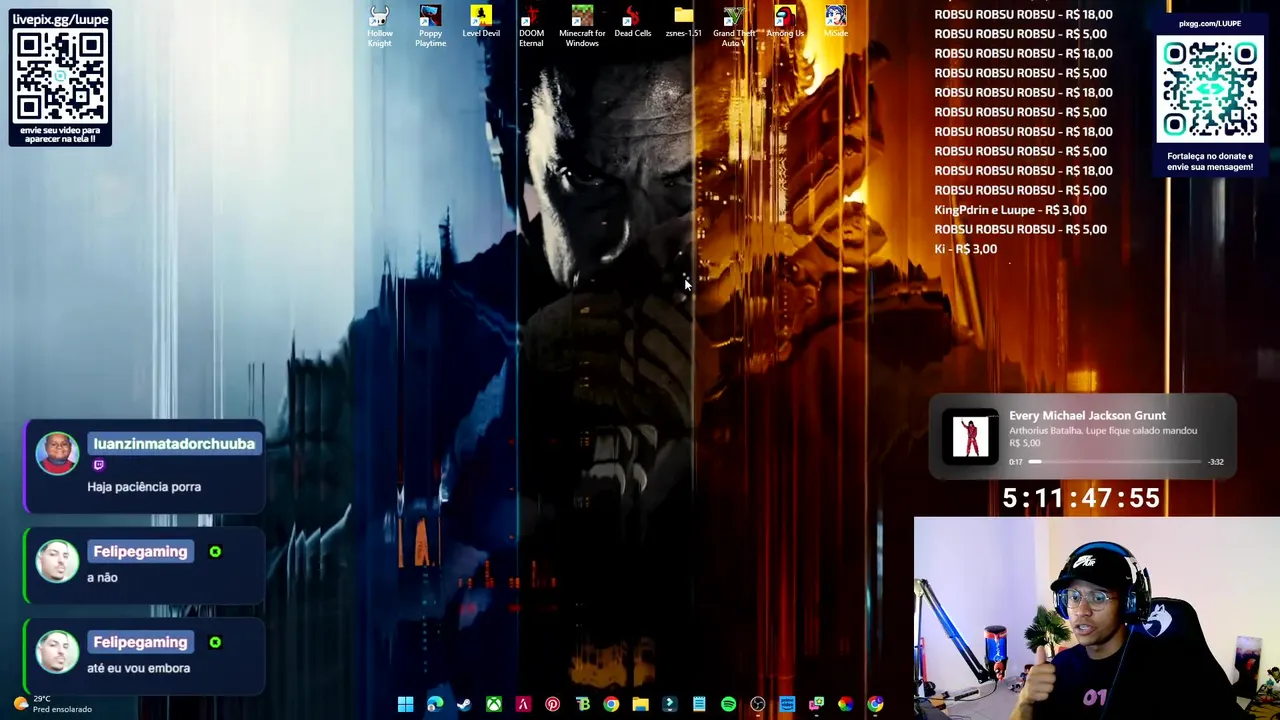Open the green TB app in taskbar
This screenshot has height=720, width=1280.
pyautogui.click(x=582, y=704)
